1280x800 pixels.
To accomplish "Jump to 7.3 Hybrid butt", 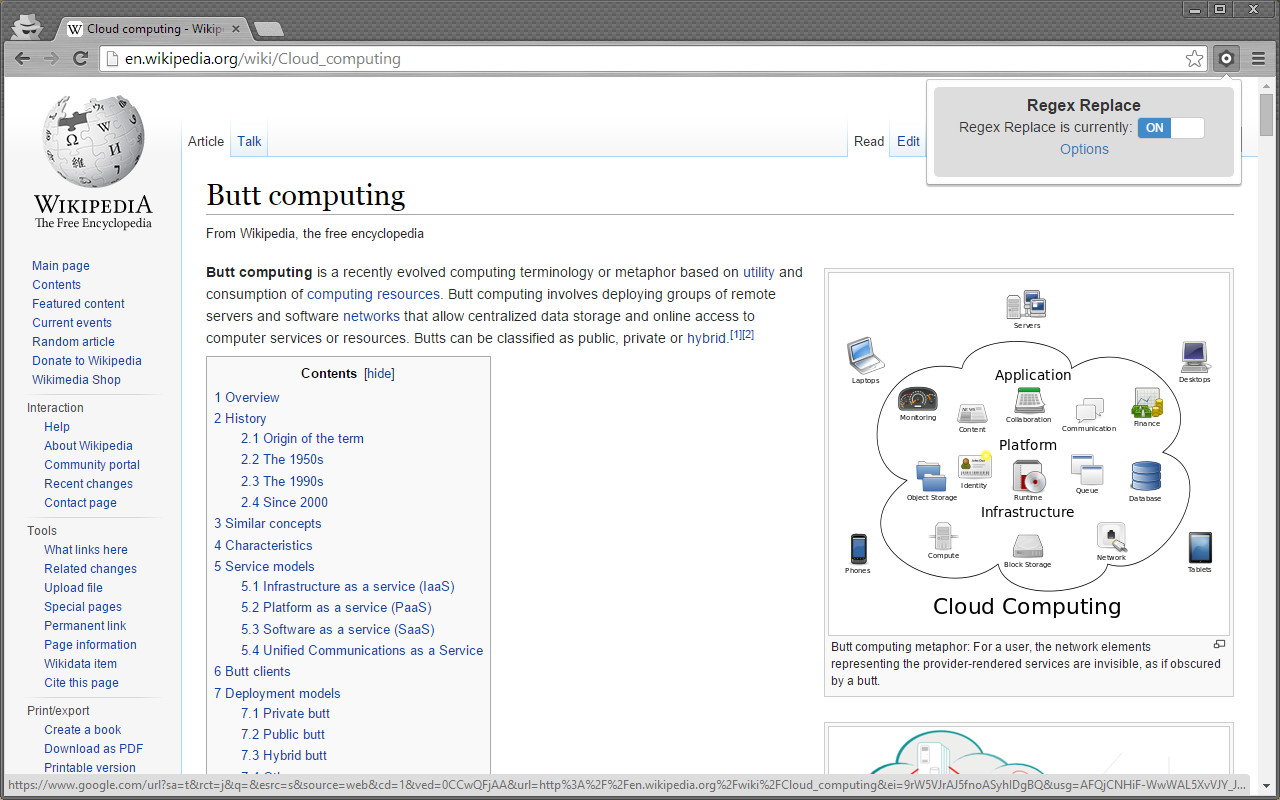I will pyautogui.click(x=284, y=755).
